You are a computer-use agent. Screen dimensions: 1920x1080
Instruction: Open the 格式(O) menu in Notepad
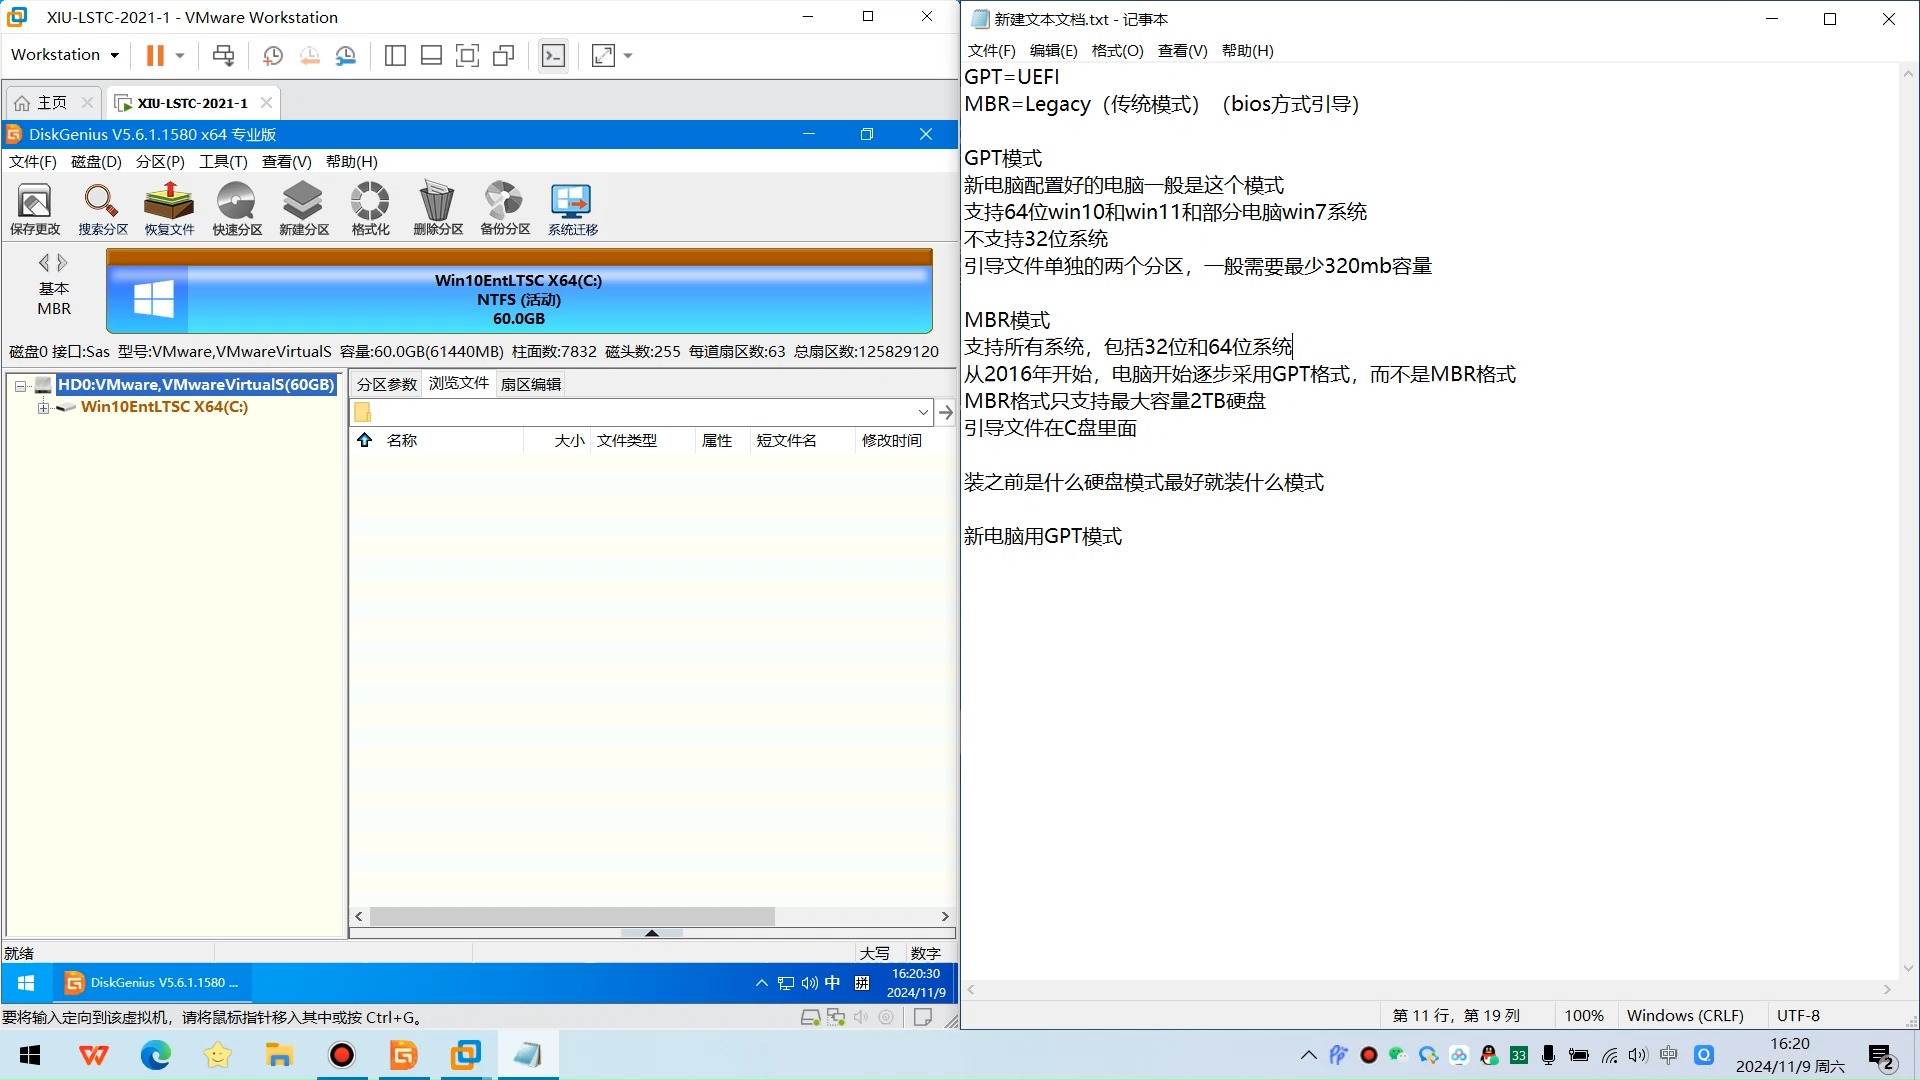coord(1117,51)
